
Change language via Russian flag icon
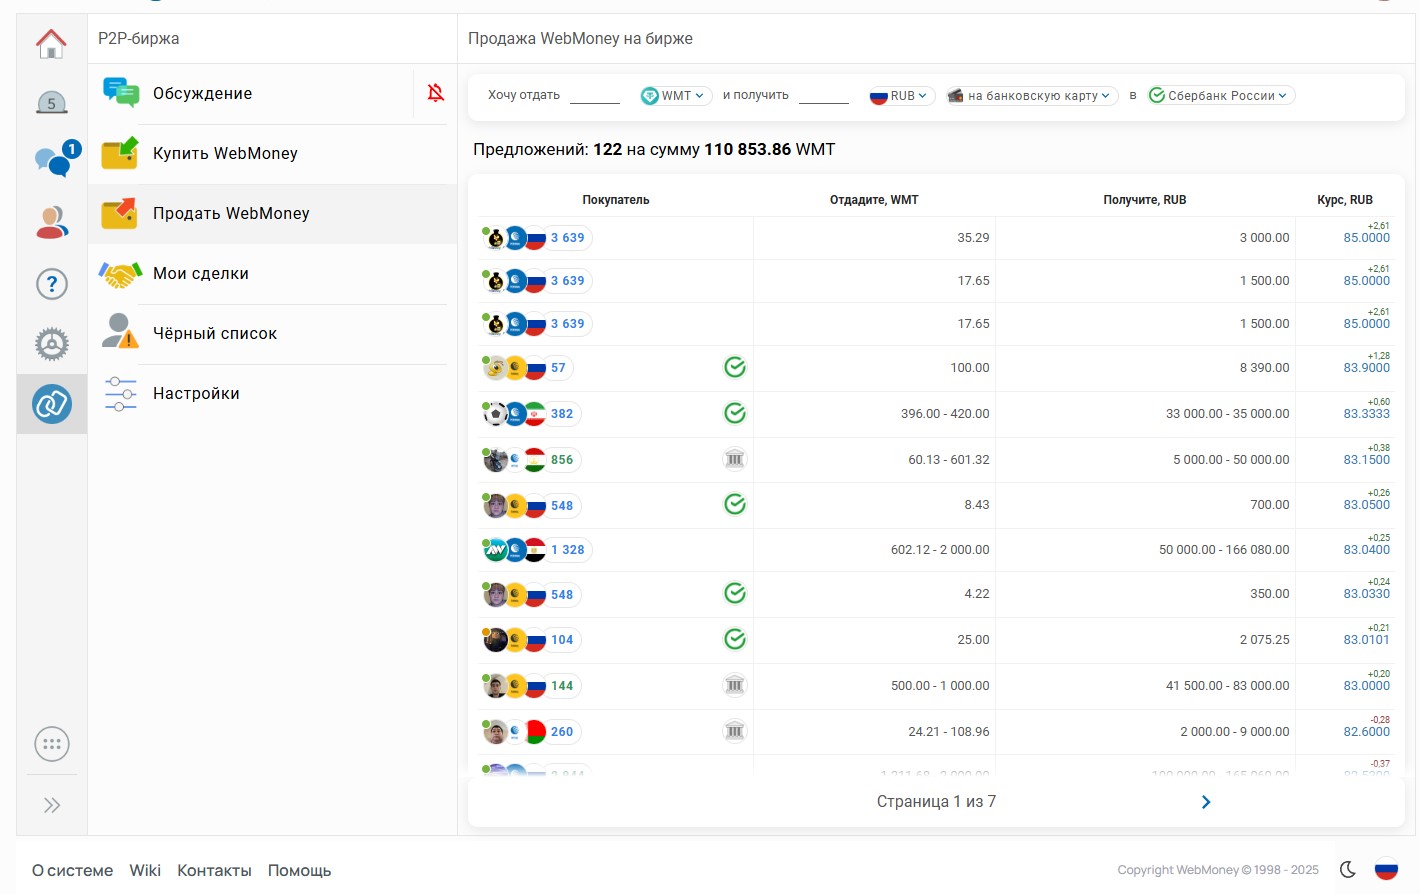tap(1386, 870)
